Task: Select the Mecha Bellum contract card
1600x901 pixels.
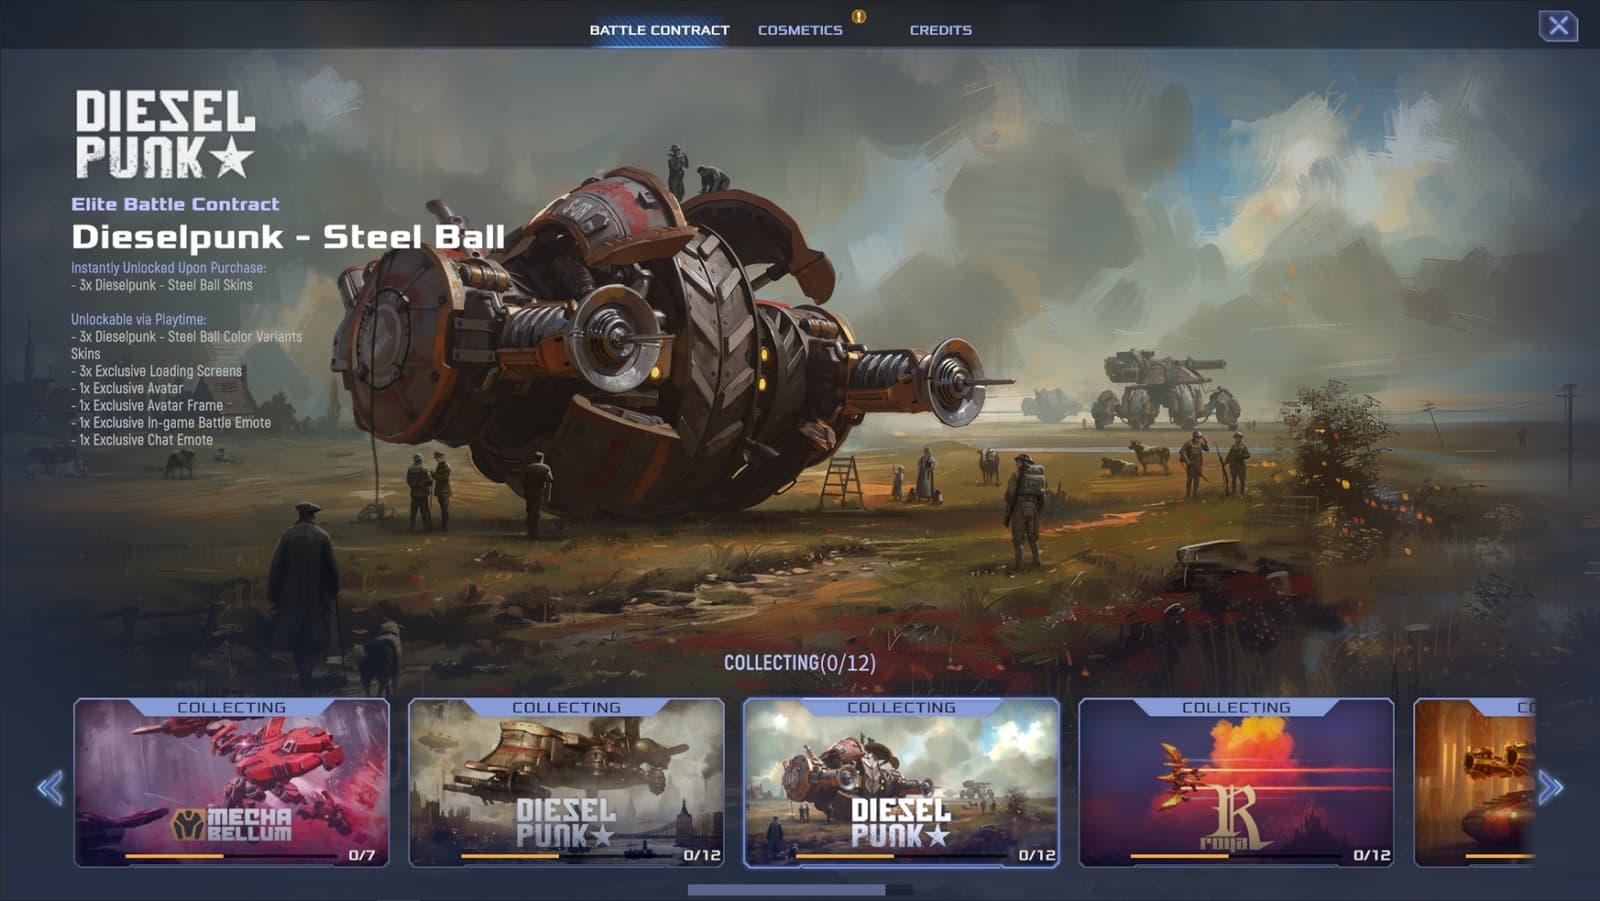Action: coord(231,782)
